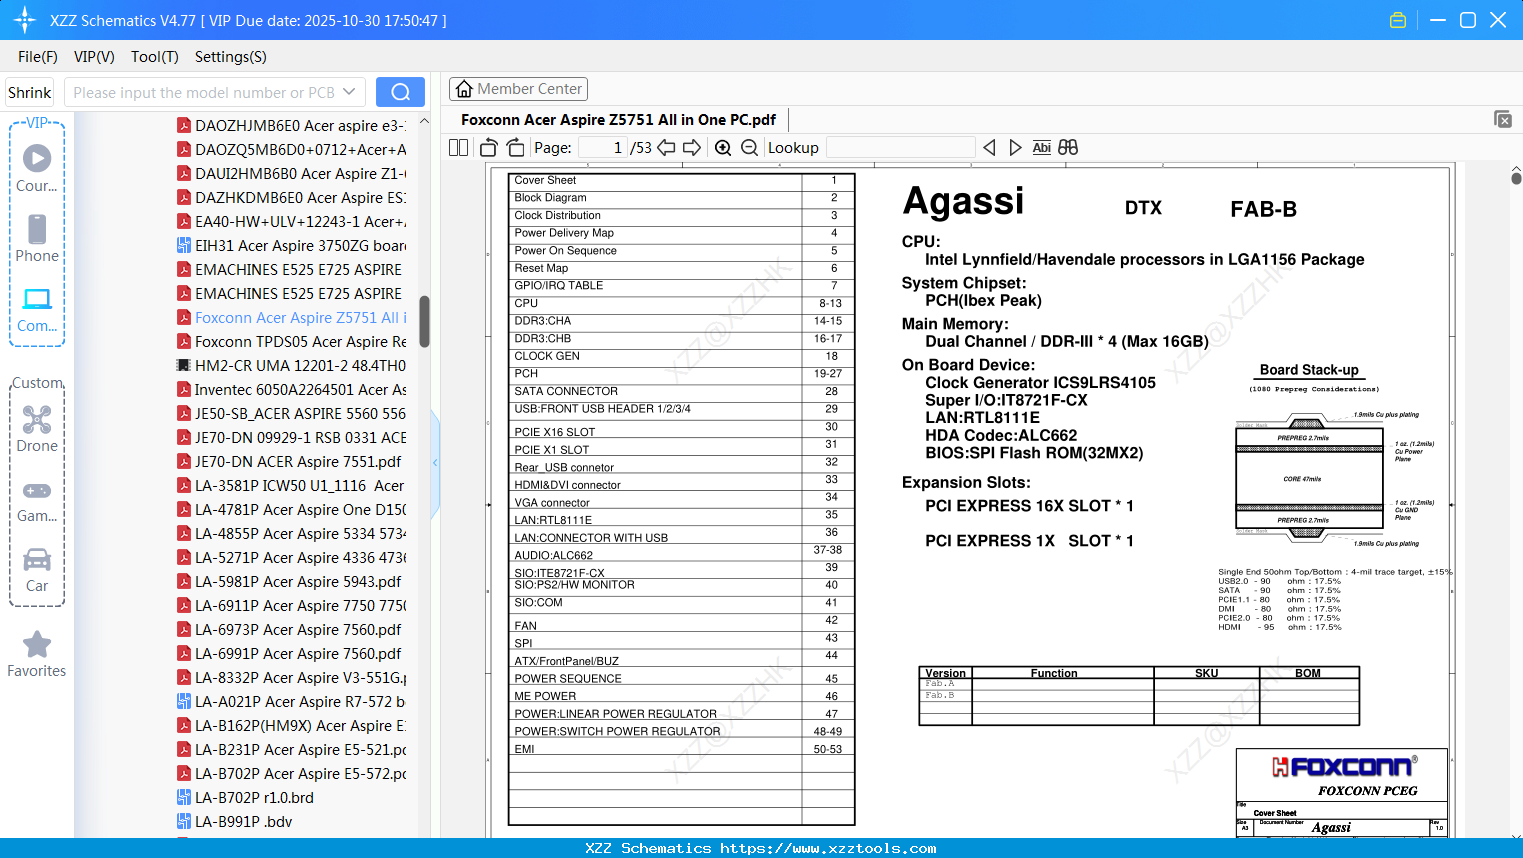Open LA-5981P Acer Aspire 5943.pdf
The image size is (1523, 858).
click(291, 582)
